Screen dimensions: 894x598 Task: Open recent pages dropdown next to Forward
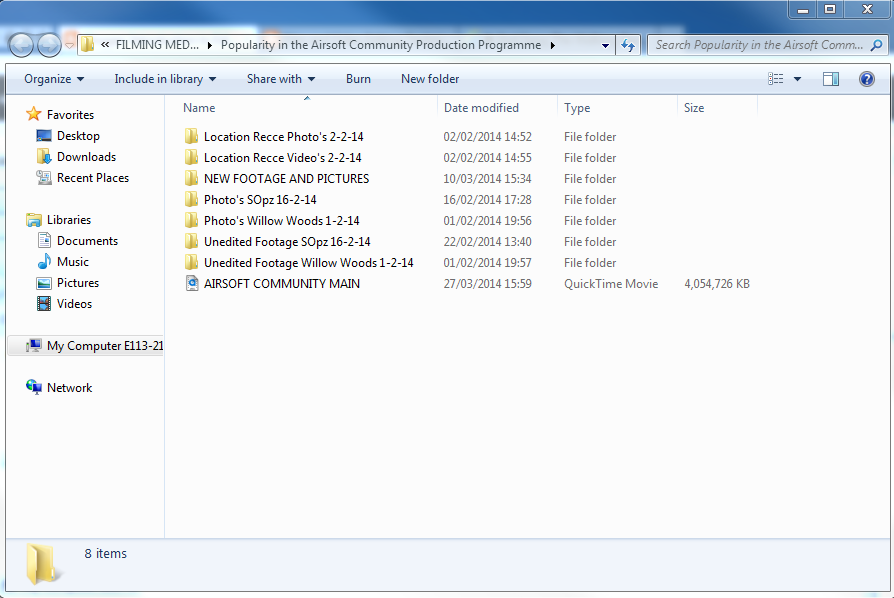pos(69,46)
